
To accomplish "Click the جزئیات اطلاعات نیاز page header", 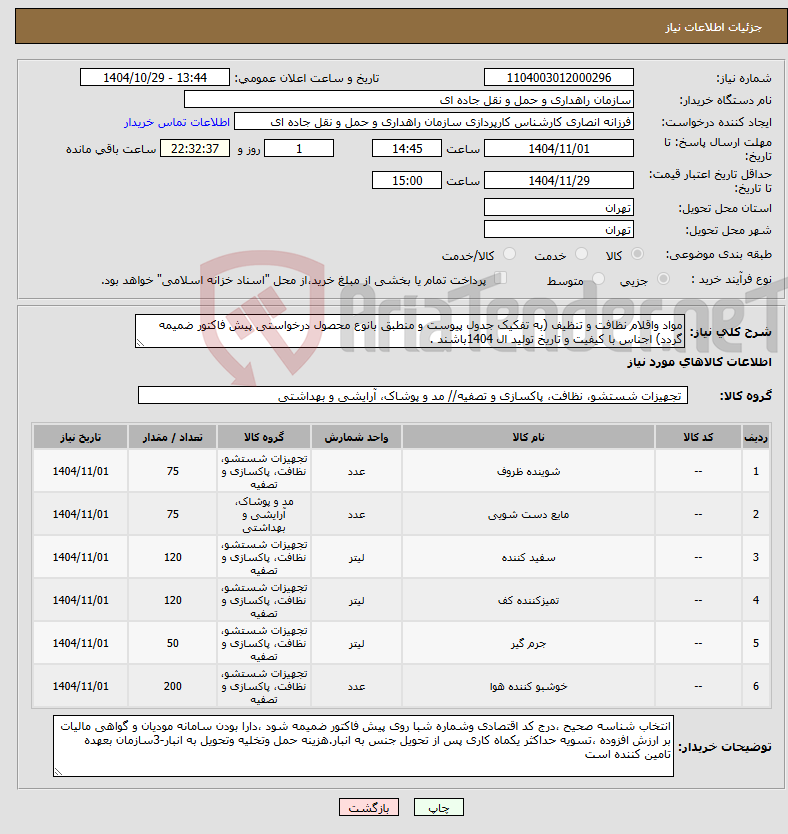I will click(x=714, y=27).
